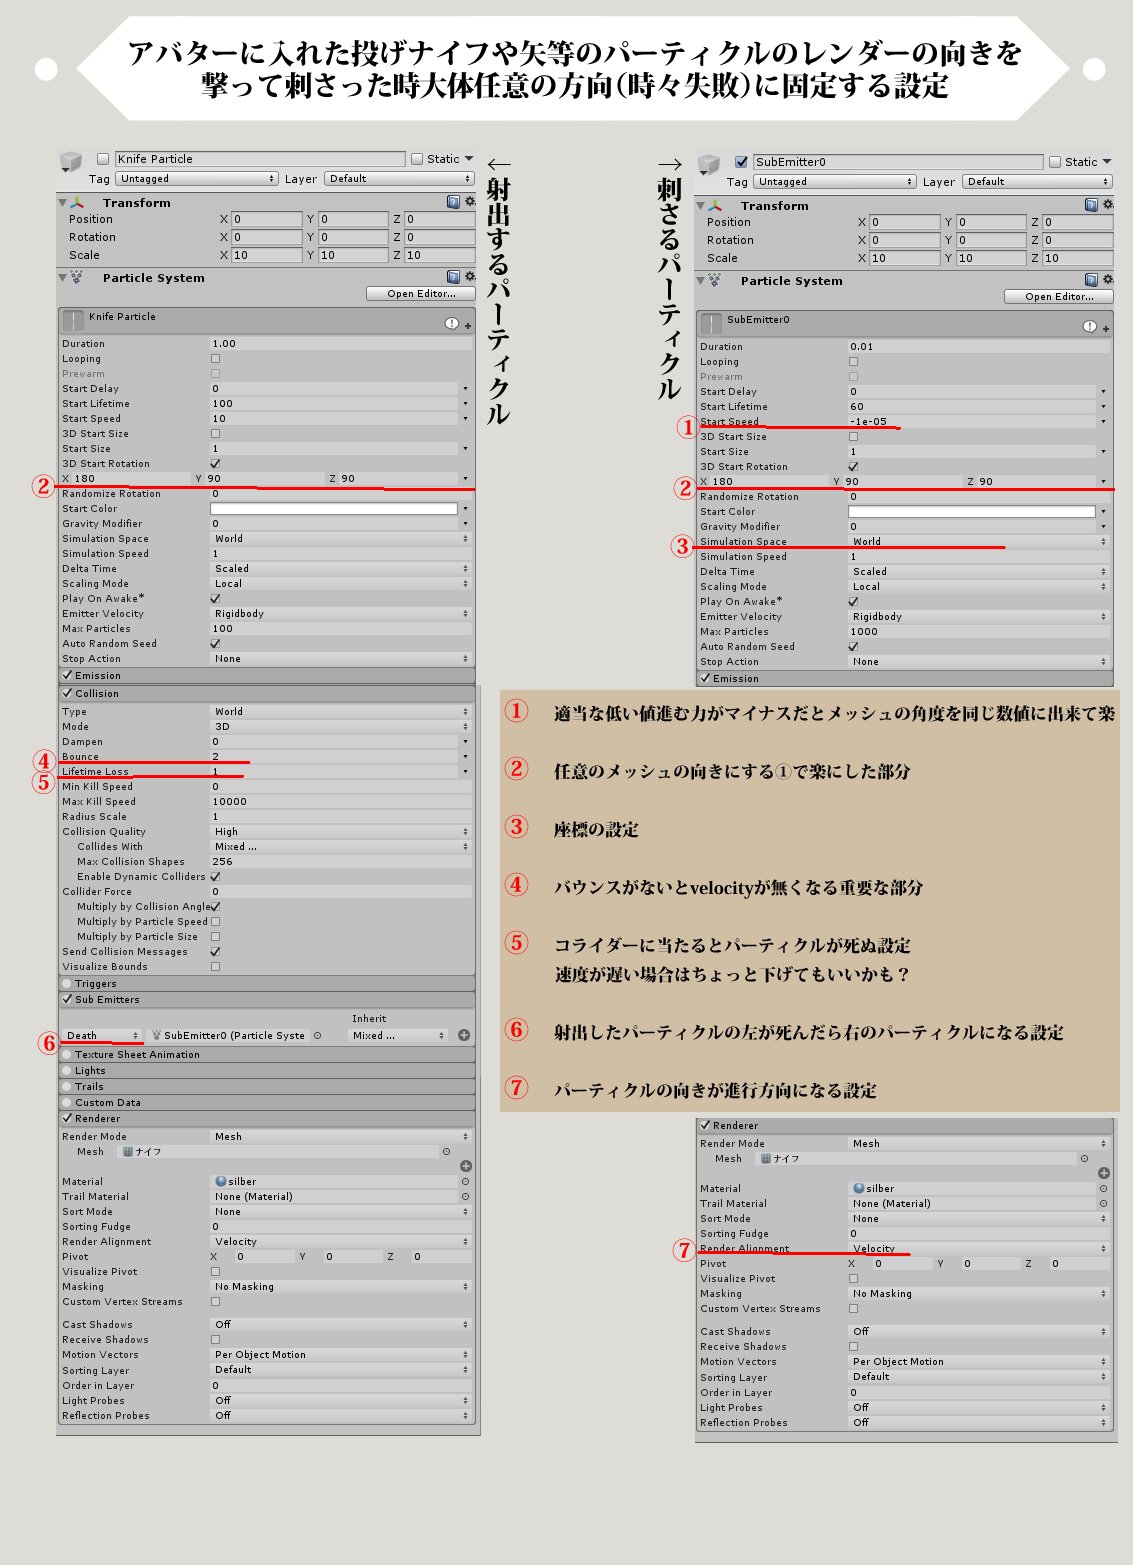Open Transform gear menu in SubEmitter0 inspector

pos(1106,205)
